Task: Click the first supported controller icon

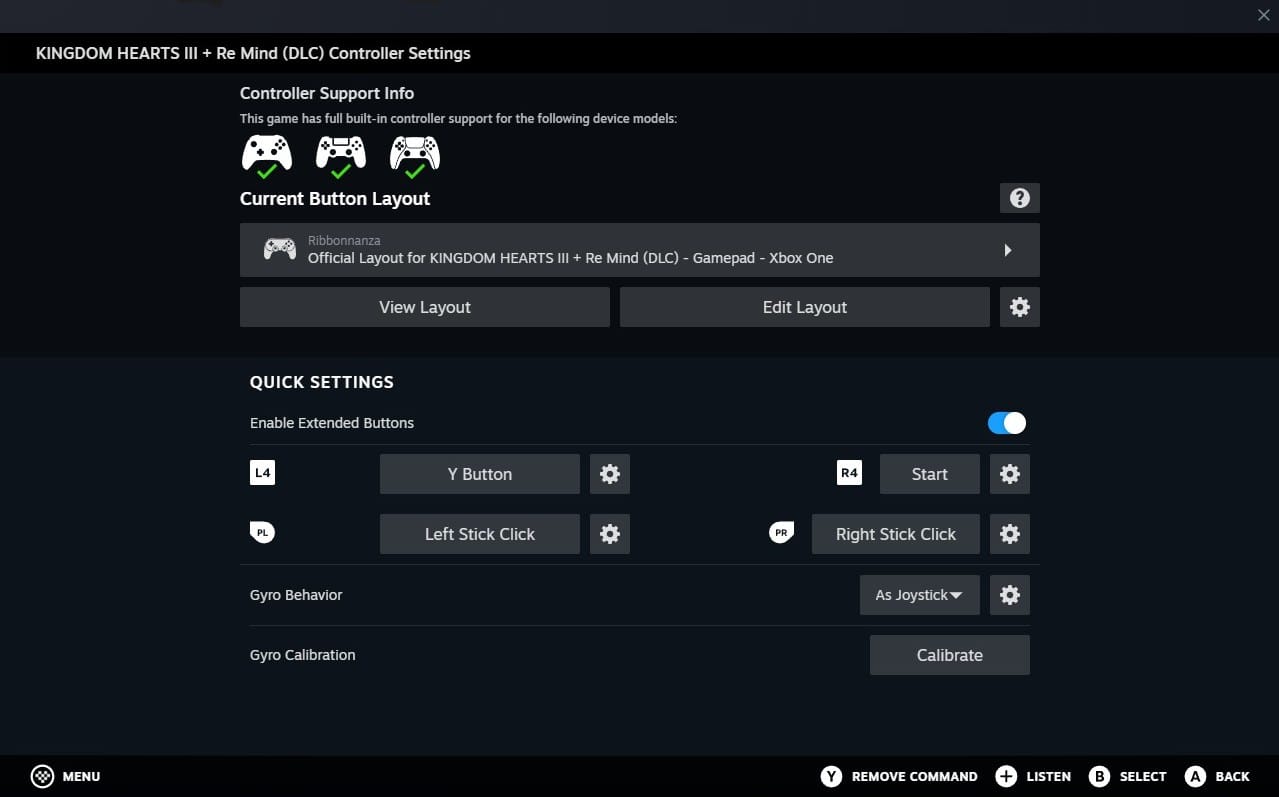Action: [267, 156]
